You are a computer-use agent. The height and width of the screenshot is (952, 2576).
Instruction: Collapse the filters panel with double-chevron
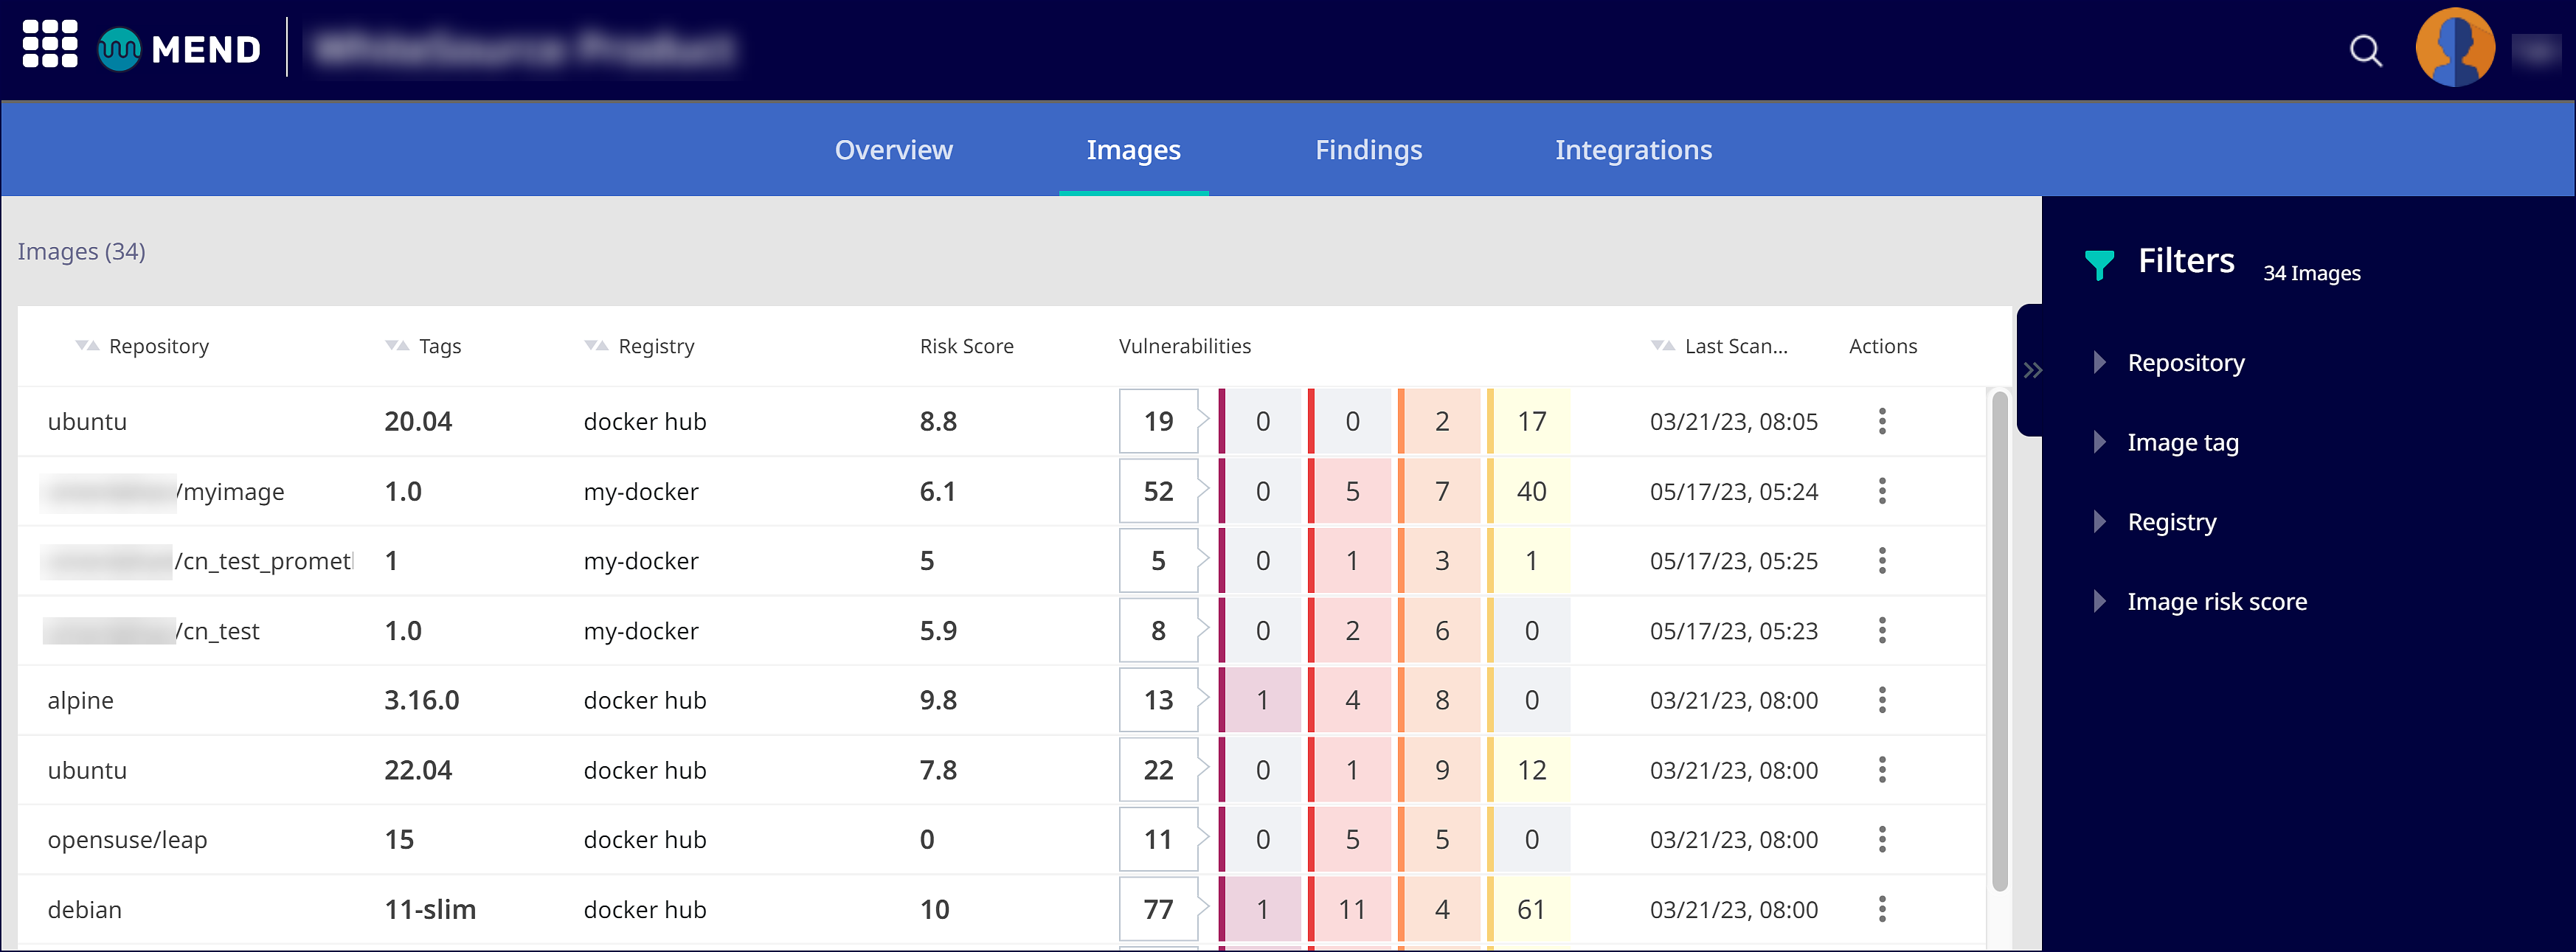tap(2033, 370)
